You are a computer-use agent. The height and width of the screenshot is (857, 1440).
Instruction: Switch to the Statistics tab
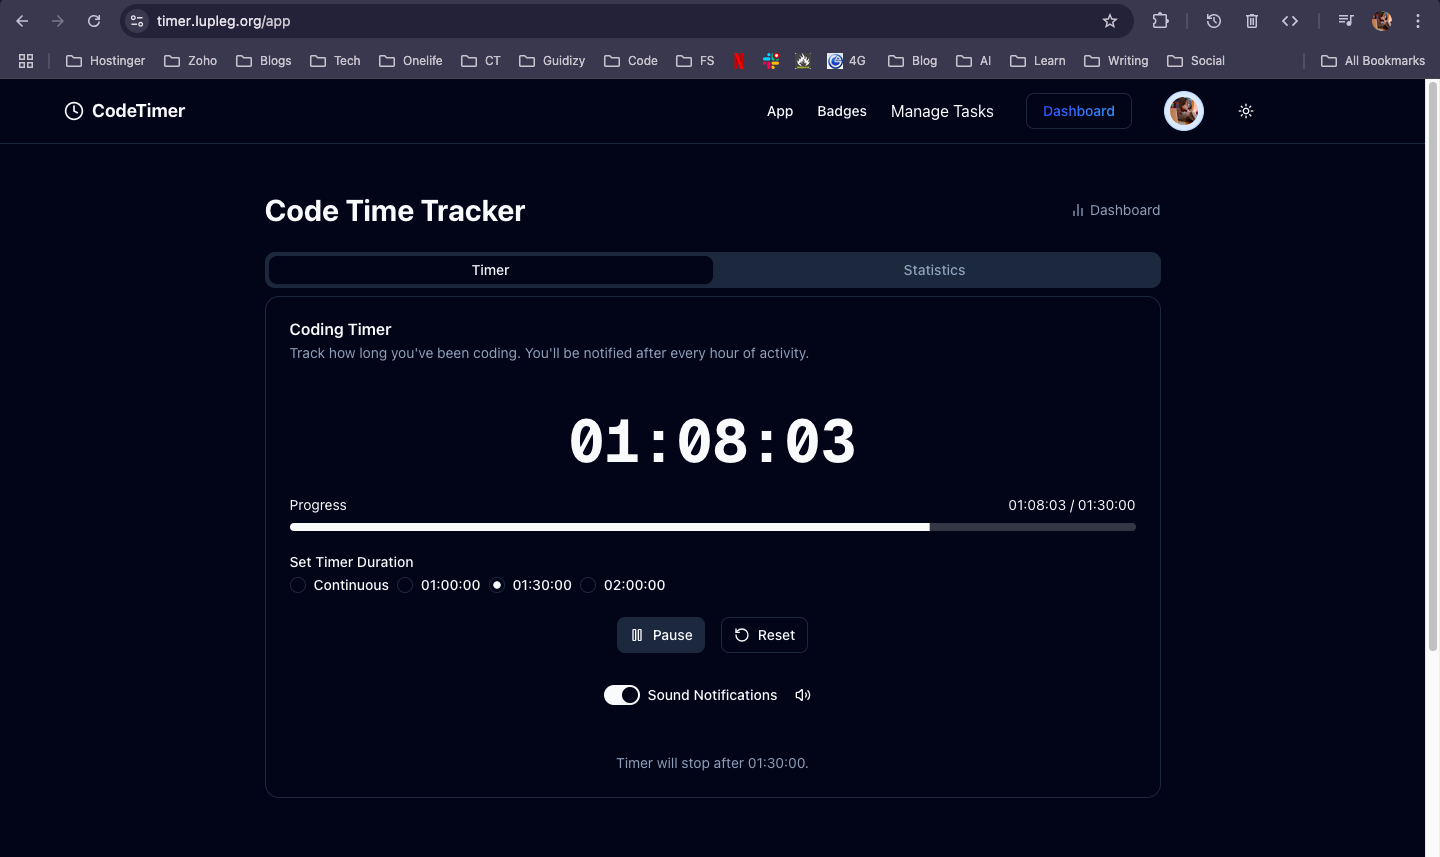tap(934, 269)
